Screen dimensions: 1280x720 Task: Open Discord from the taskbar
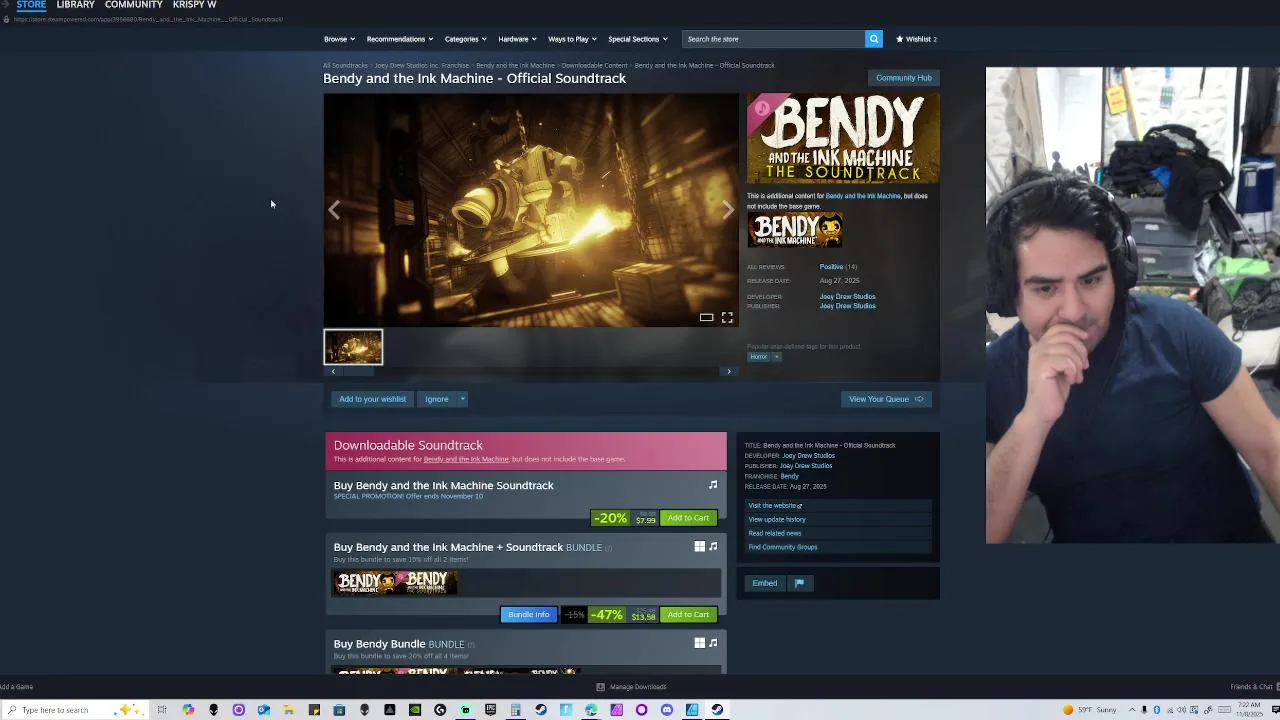pos(667,710)
